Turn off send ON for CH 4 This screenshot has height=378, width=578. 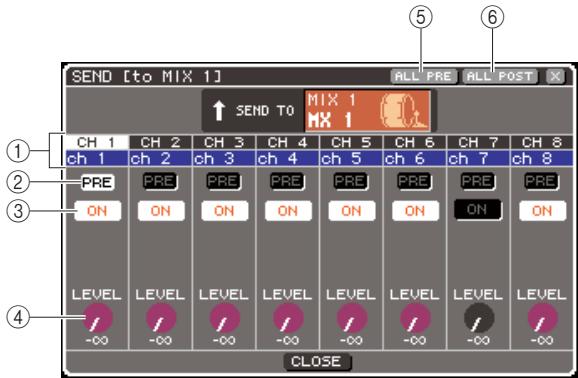288,211
